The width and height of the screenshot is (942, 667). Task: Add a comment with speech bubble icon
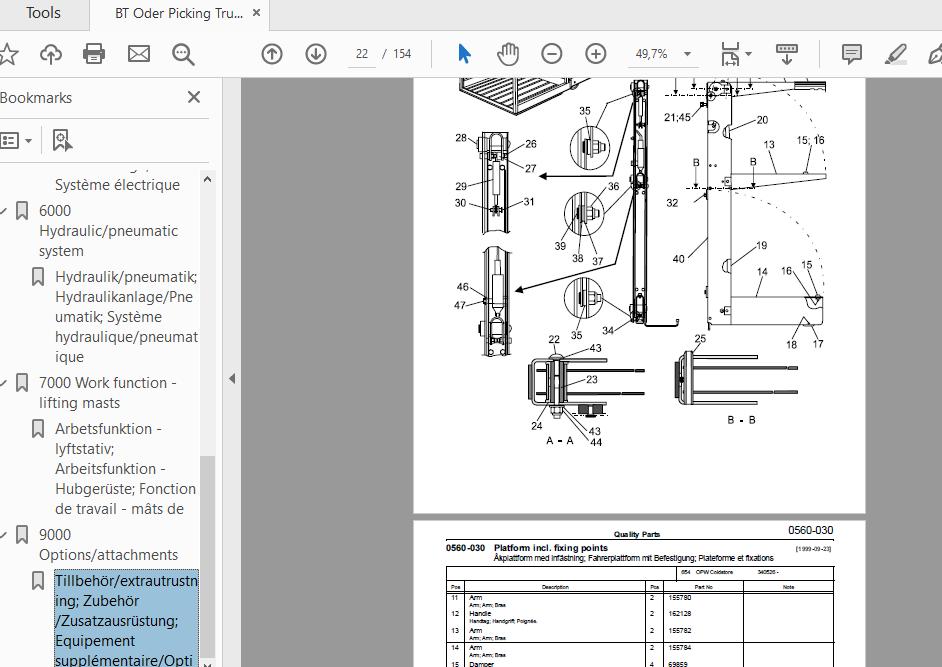tap(852, 54)
